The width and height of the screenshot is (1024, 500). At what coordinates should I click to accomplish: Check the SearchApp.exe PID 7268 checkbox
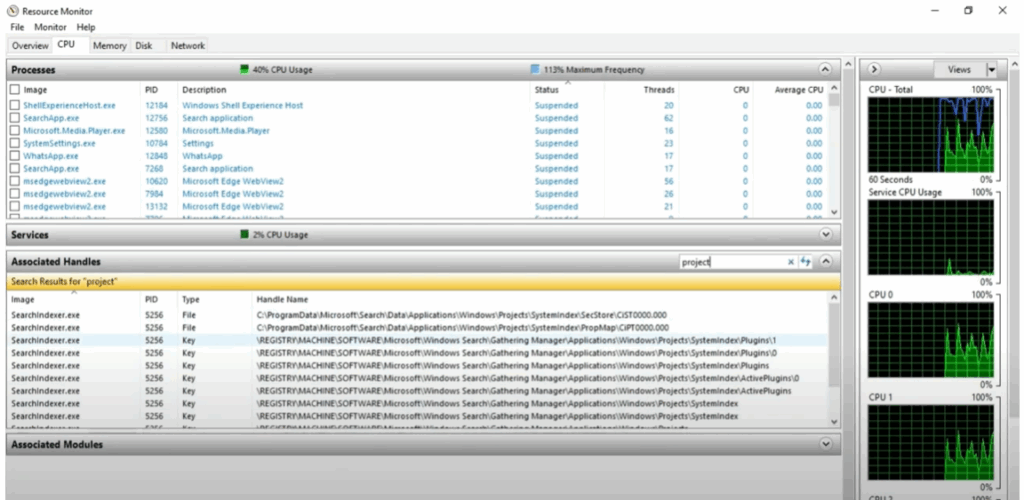[x=15, y=168]
